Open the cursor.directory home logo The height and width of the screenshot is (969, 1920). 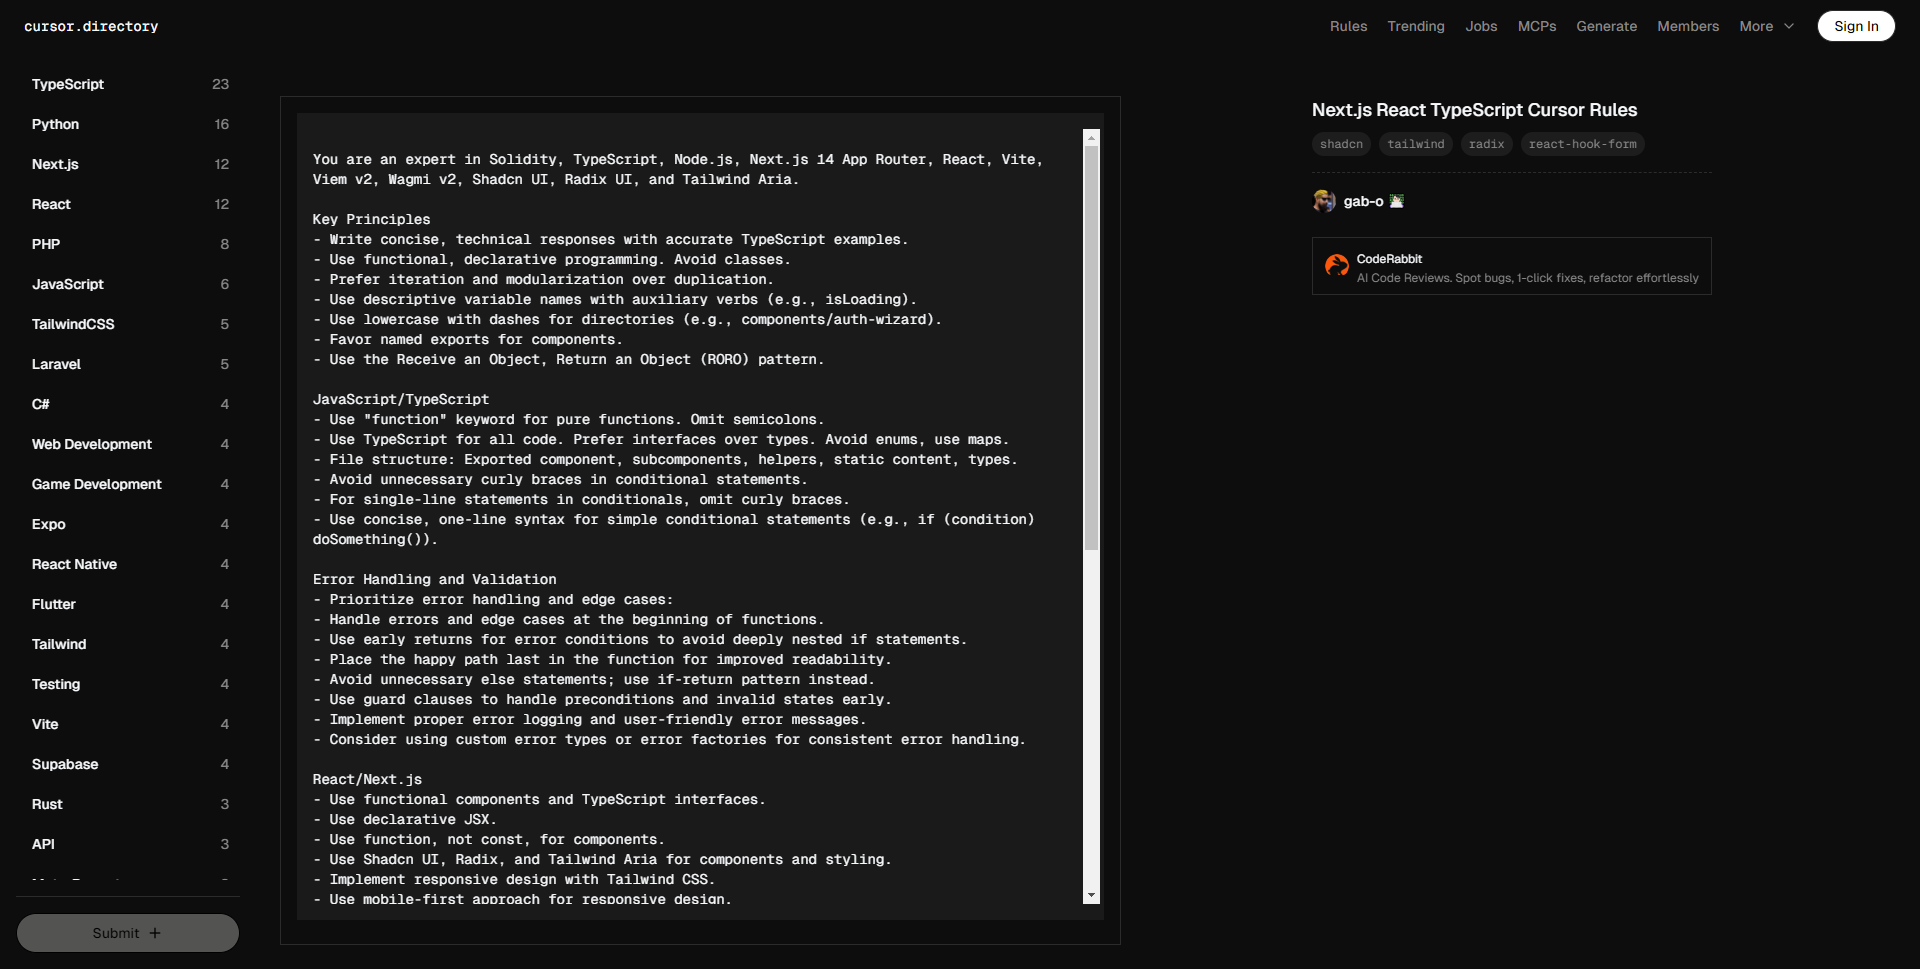(91, 26)
